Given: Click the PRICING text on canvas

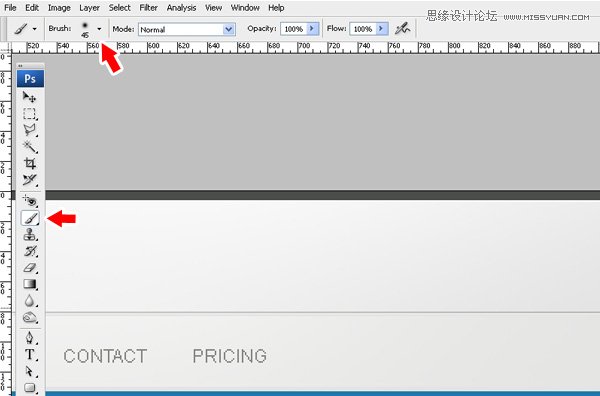Looking at the screenshot, I should [x=230, y=356].
